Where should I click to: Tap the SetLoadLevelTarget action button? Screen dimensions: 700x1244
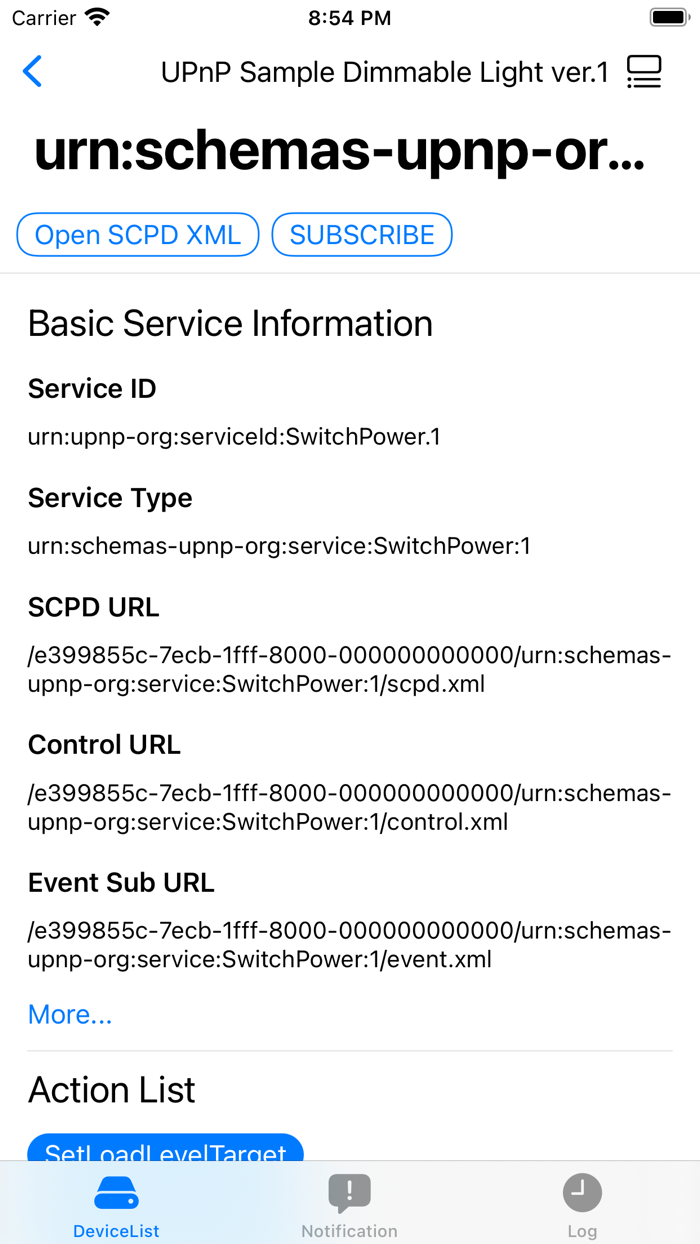click(x=165, y=1152)
